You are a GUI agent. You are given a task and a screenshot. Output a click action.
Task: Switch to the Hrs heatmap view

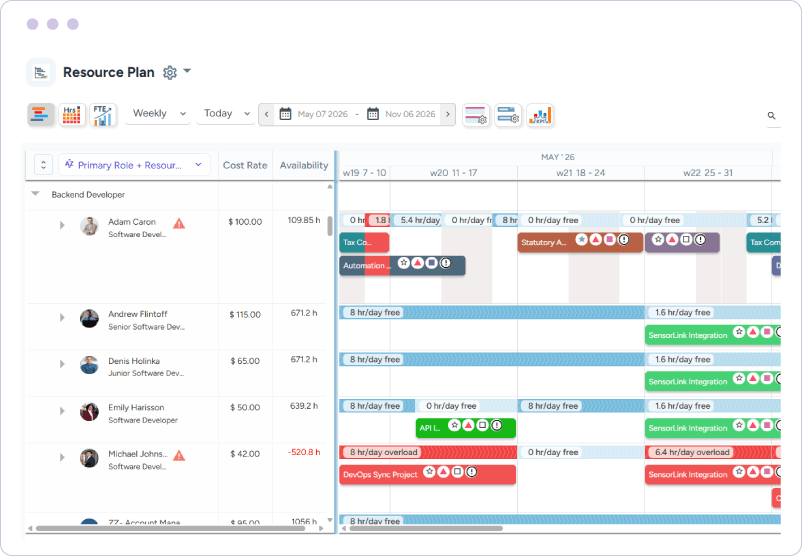(72, 115)
